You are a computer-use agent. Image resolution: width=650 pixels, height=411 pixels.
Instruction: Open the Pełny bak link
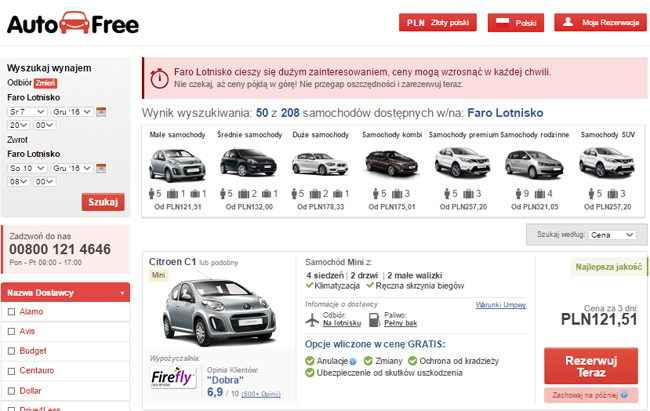click(x=400, y=323)
